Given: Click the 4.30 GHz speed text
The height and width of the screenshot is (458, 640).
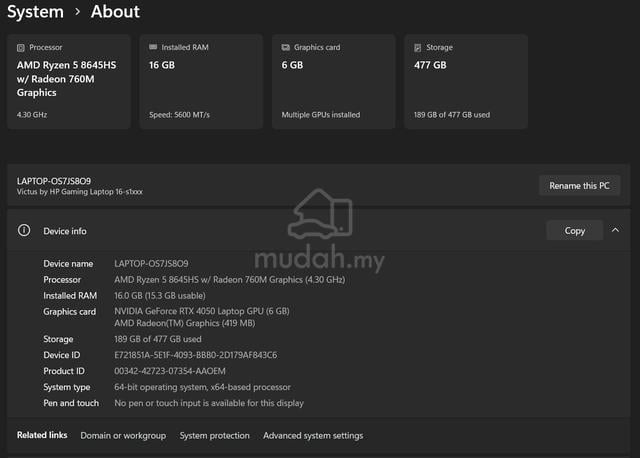Looking at the screenshot, I should [32, 115].
